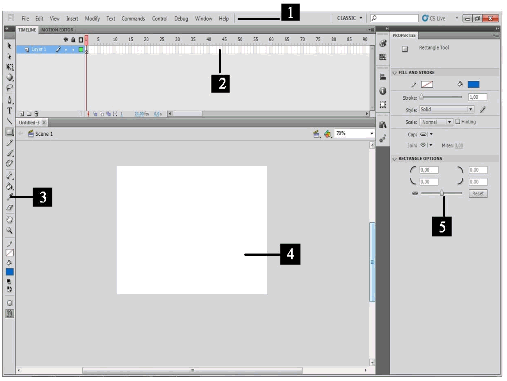Screen dimensions: 507x381
Task: Toggle lock corner radius link icon
Action: (x=415, y=193)
